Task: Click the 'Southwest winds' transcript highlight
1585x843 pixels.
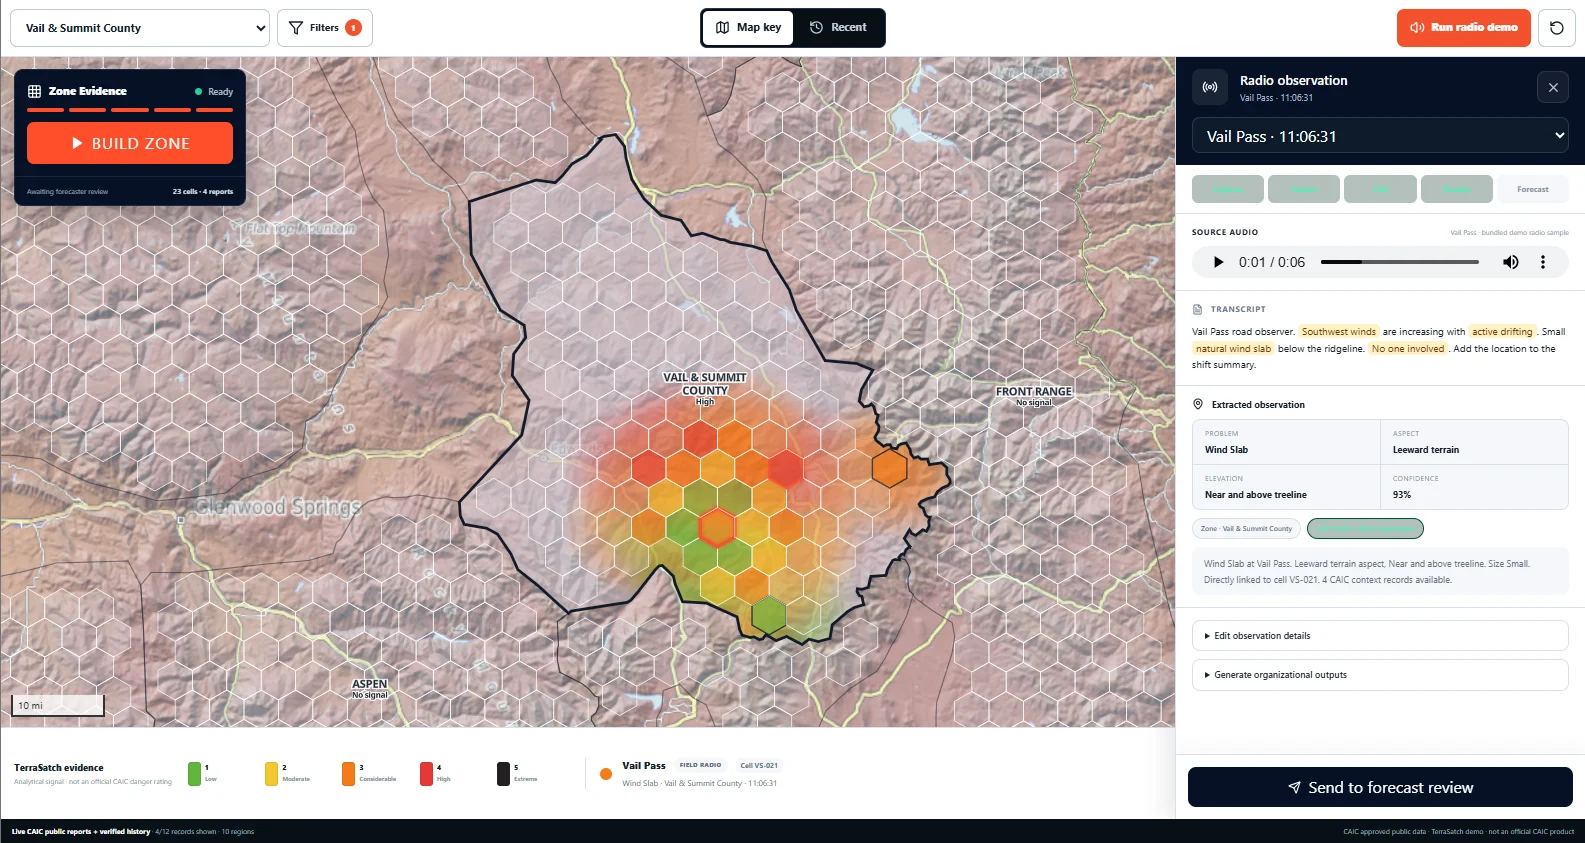Action: (1339, 332)
